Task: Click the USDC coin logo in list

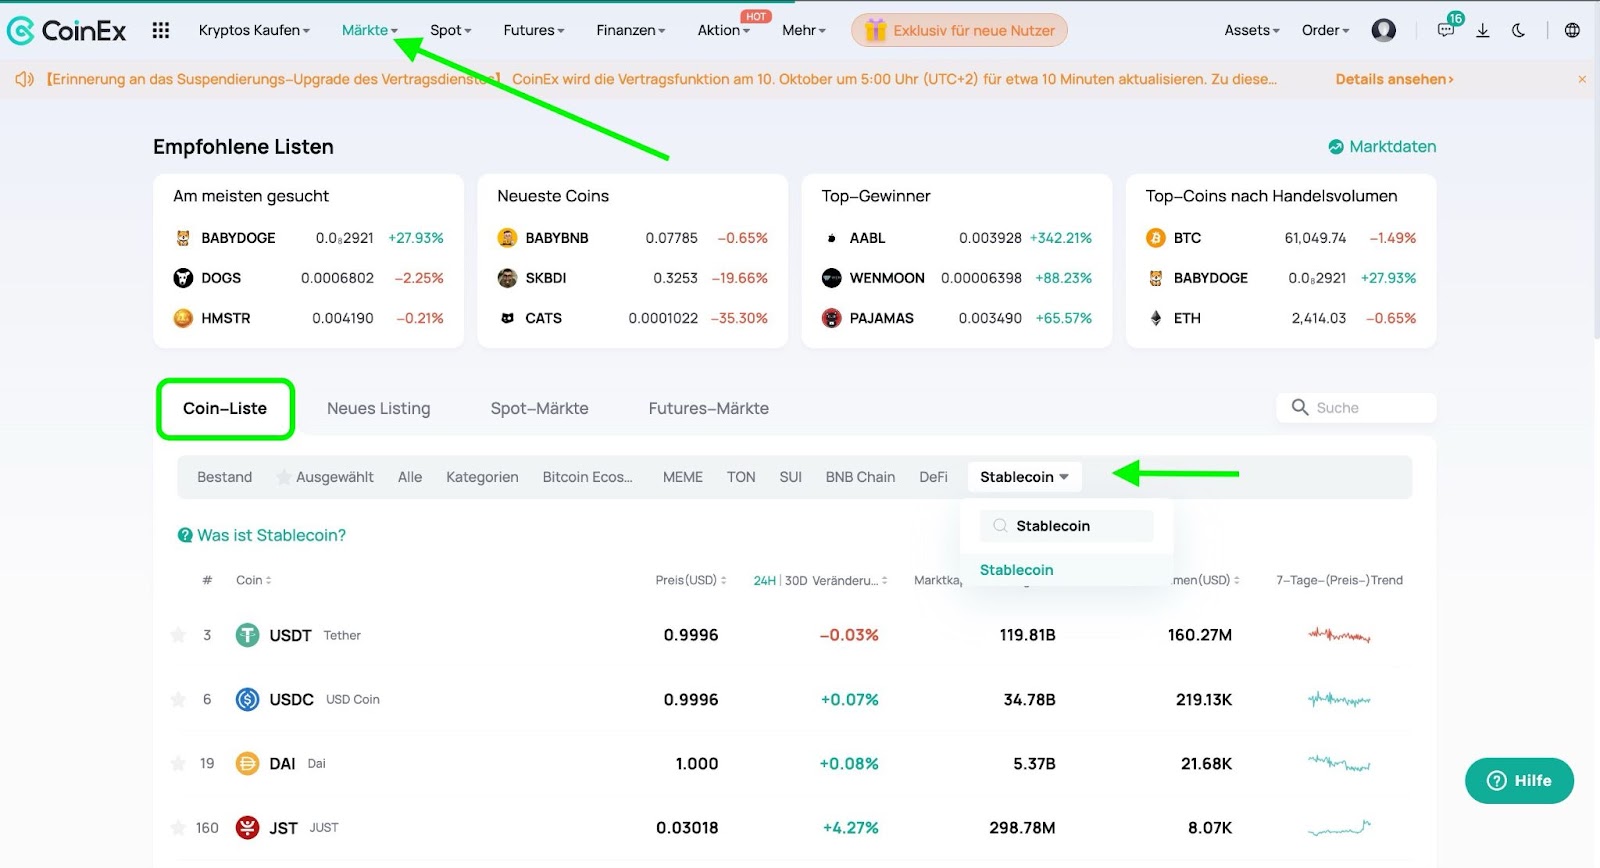Action: [x=247, y=699]
